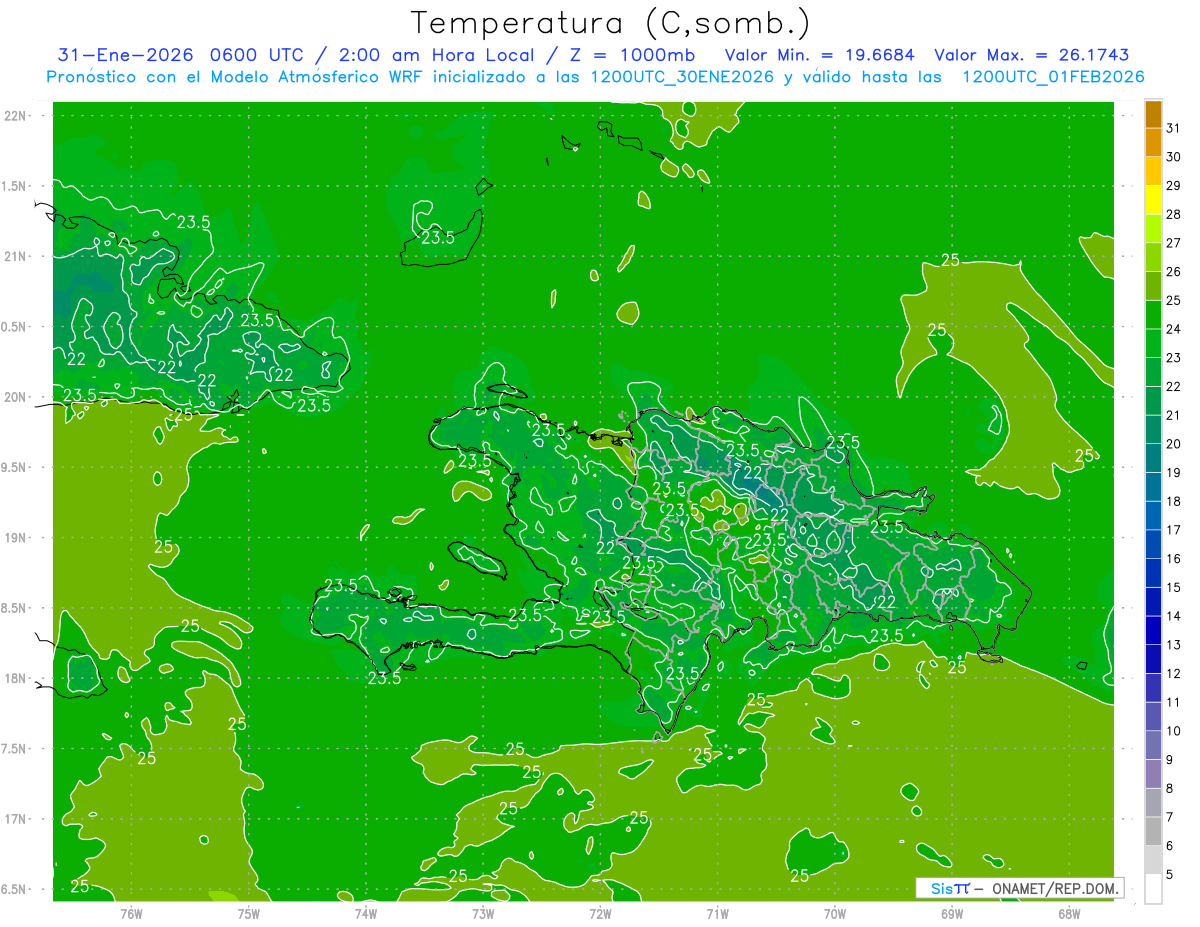Screen dimensions: 1200x927
Task: Click the legend scale value 15
Action: [x=1173, y=587]
